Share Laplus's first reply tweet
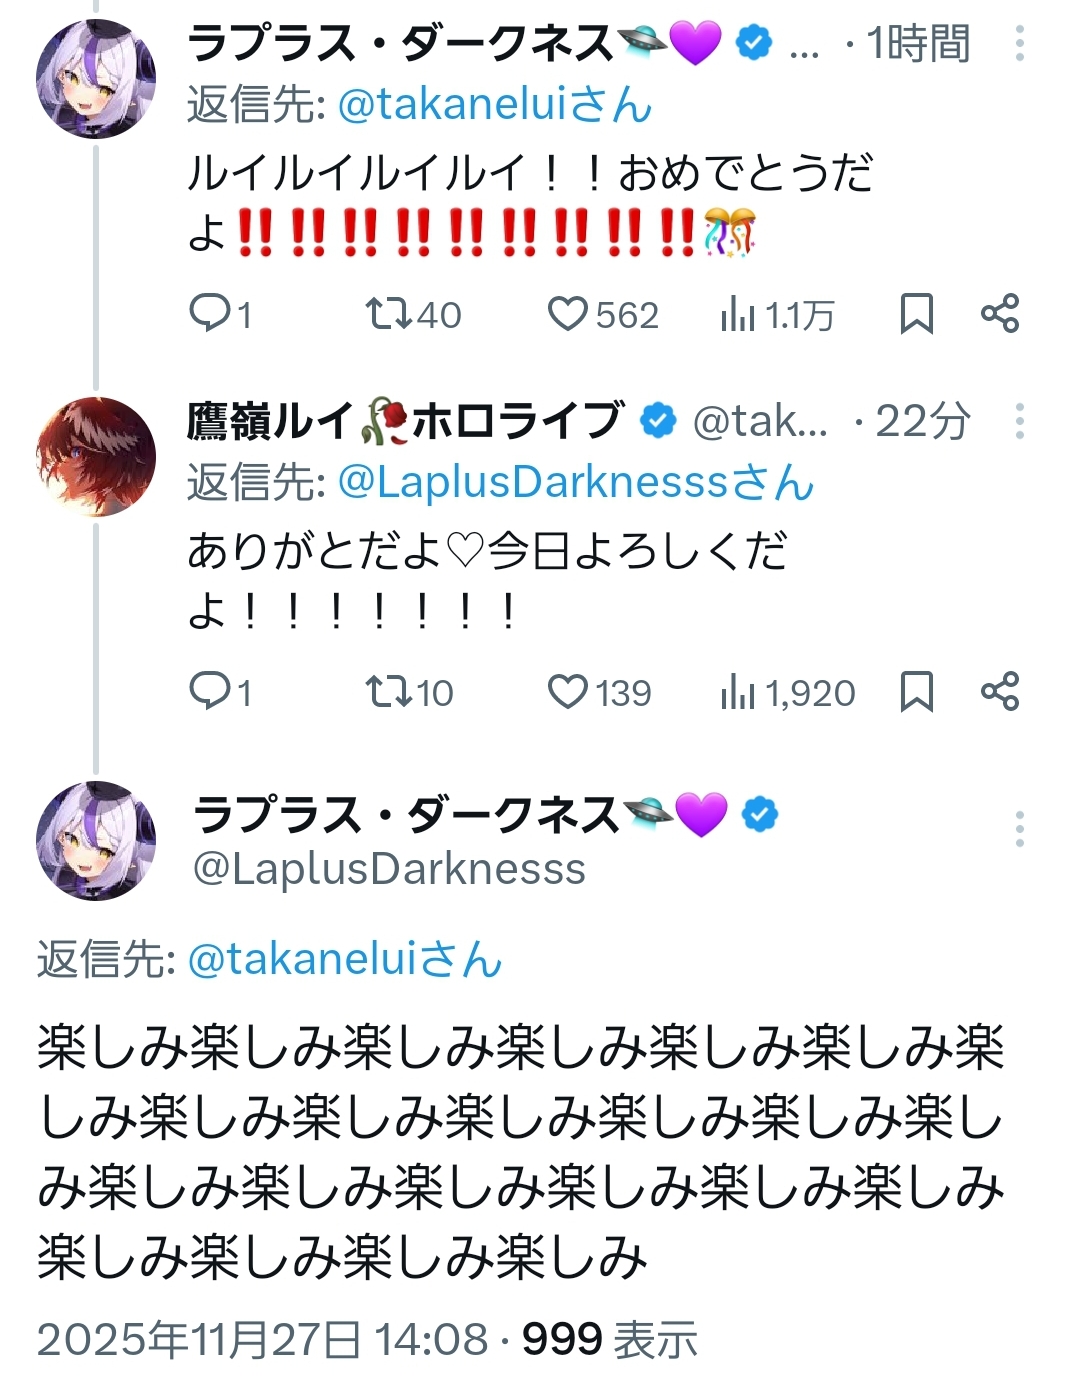 point(1000,314)
